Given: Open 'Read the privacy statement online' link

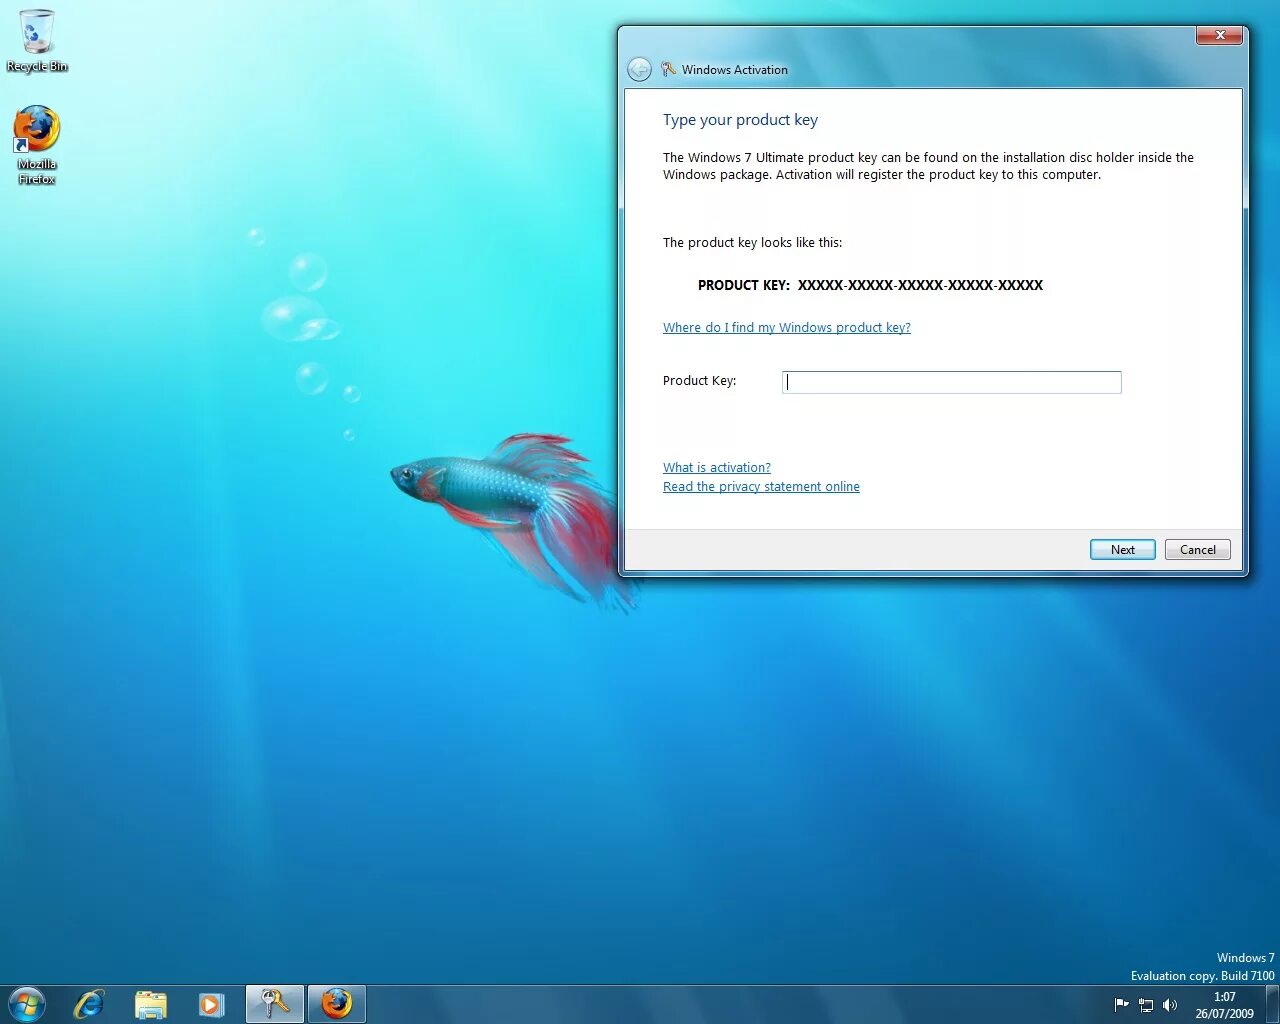Looking at the screenshot, I should (761, 486).
